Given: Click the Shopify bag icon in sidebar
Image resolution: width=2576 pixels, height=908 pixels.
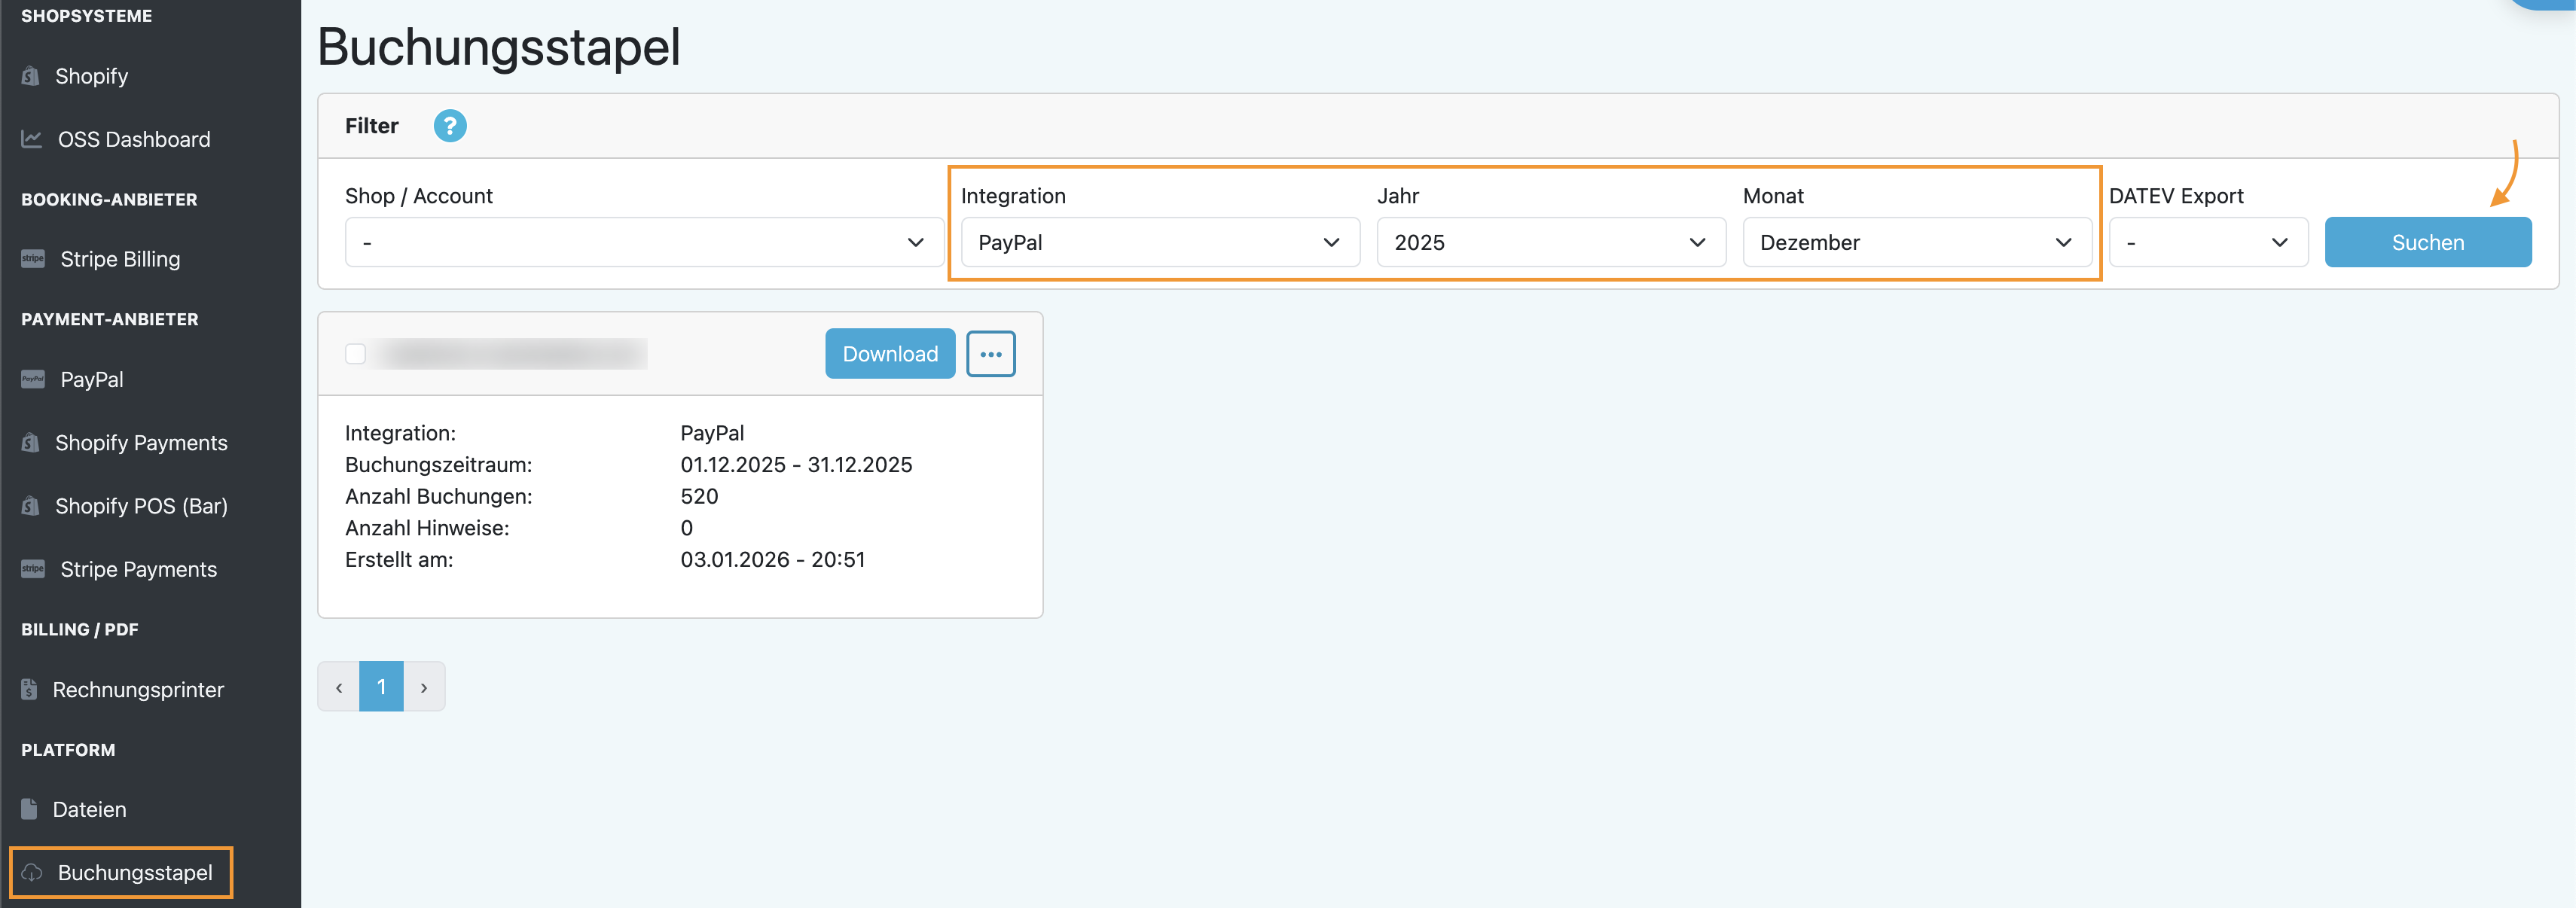Looking at the screenshot, I should coord(31,76).
